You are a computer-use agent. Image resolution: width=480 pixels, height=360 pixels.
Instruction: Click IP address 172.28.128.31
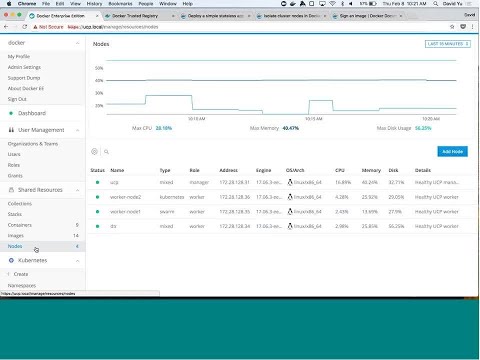pos(234,182)
